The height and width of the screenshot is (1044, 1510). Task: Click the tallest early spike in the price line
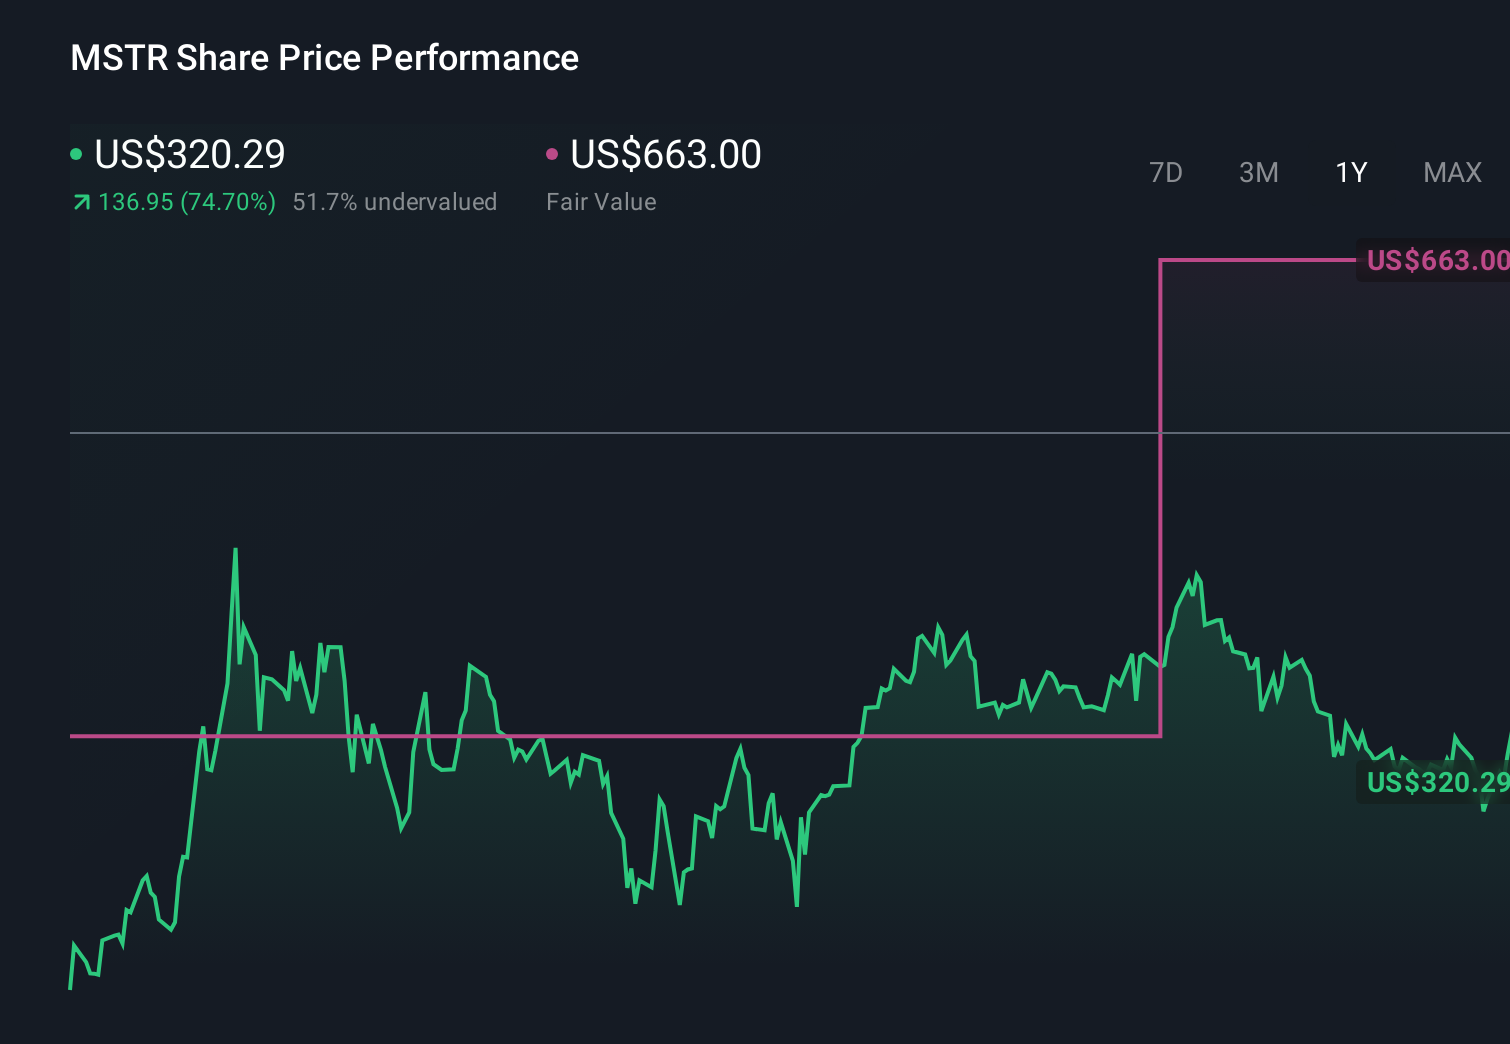pos(236,551)
